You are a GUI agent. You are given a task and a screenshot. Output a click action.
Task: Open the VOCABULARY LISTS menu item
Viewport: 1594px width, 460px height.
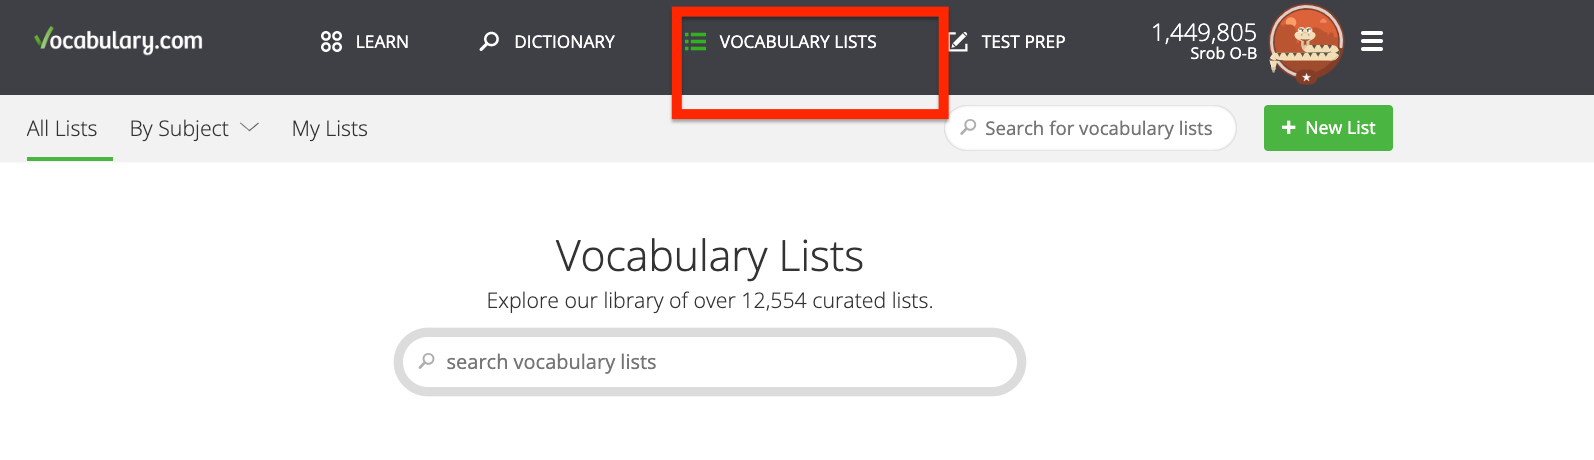click(x=797, y=42)
